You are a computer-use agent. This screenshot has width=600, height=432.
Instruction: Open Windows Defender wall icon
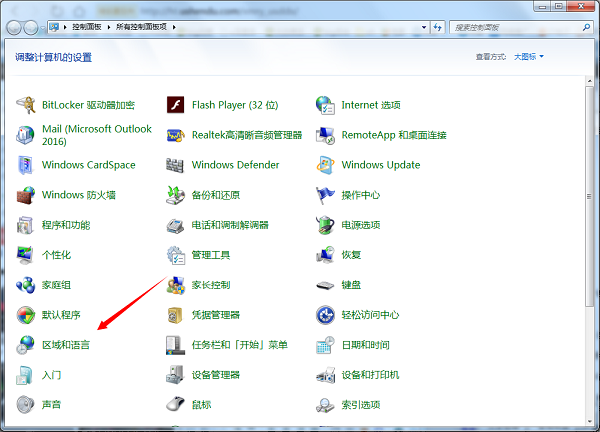(175, 165)
